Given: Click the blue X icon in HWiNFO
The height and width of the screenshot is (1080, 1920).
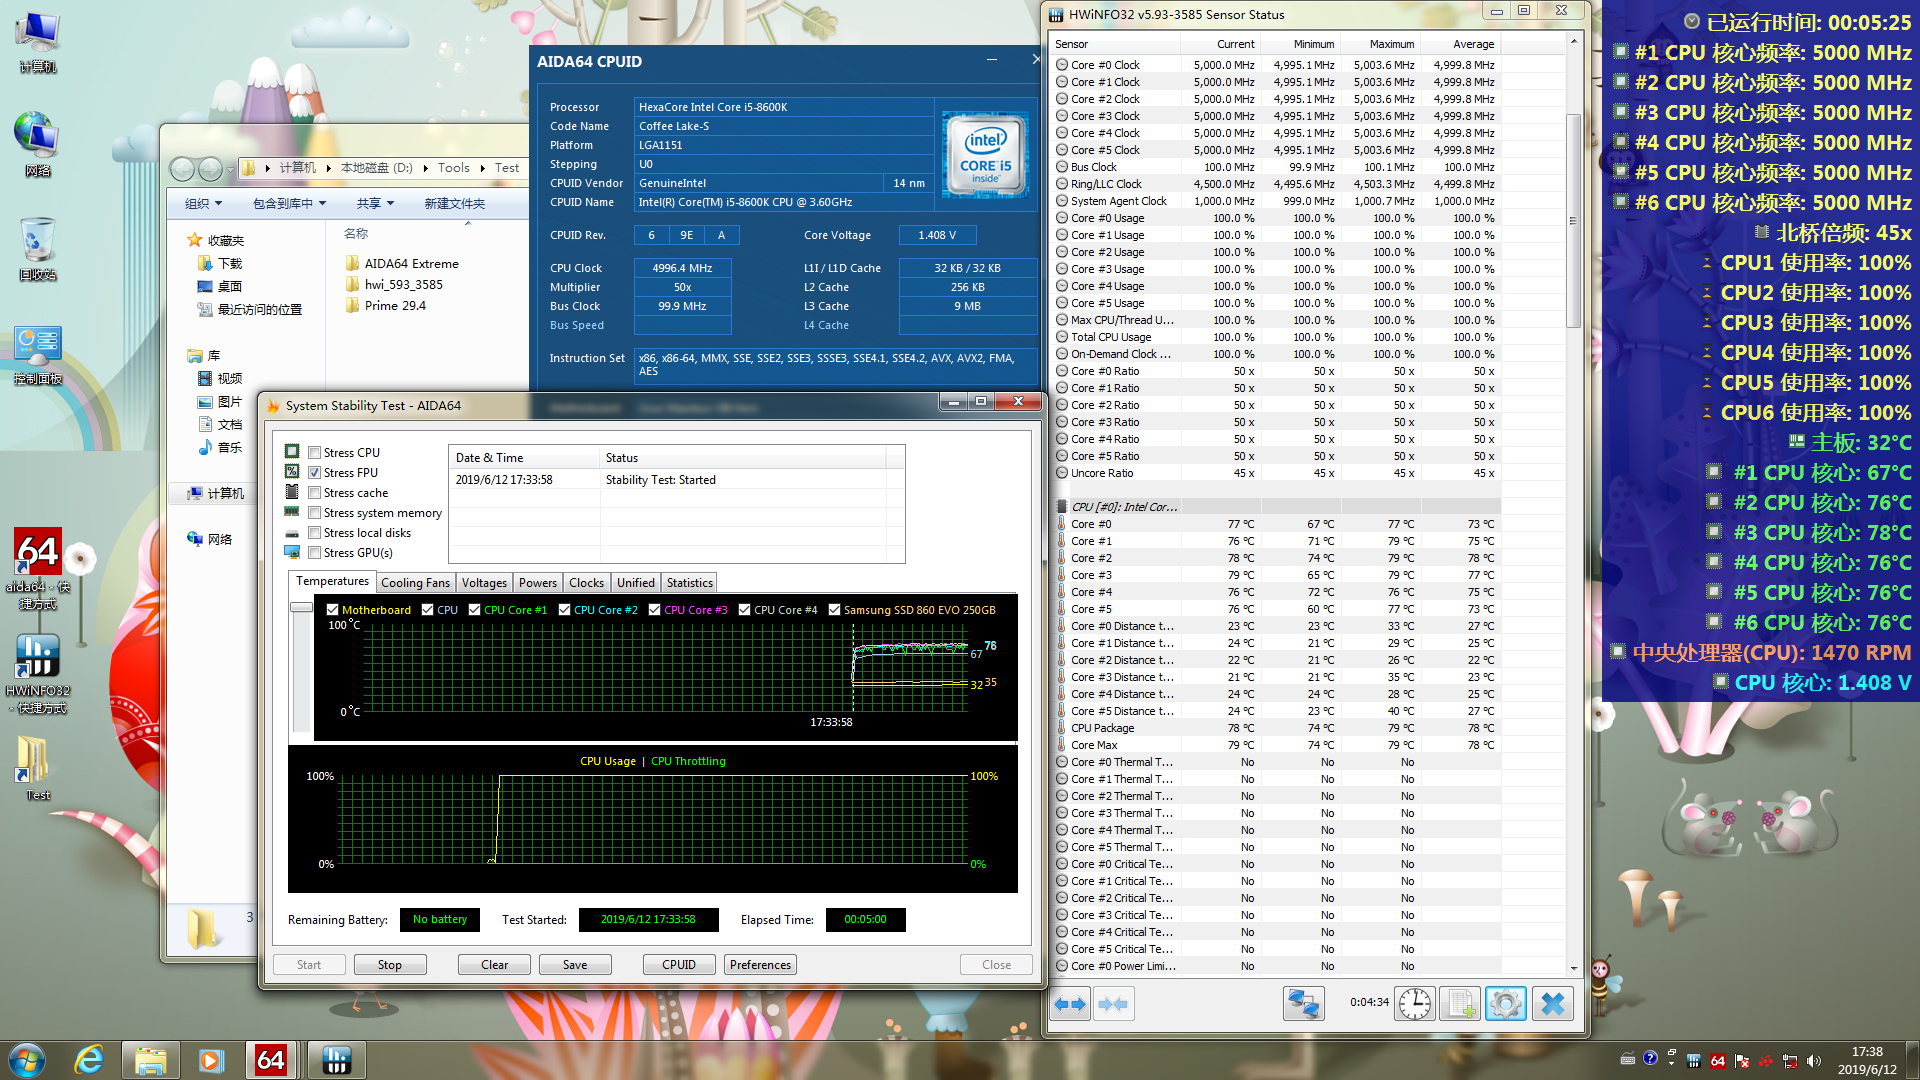Looking at the screenshot, I should pyautogui.click(x=1552, y=1004).
